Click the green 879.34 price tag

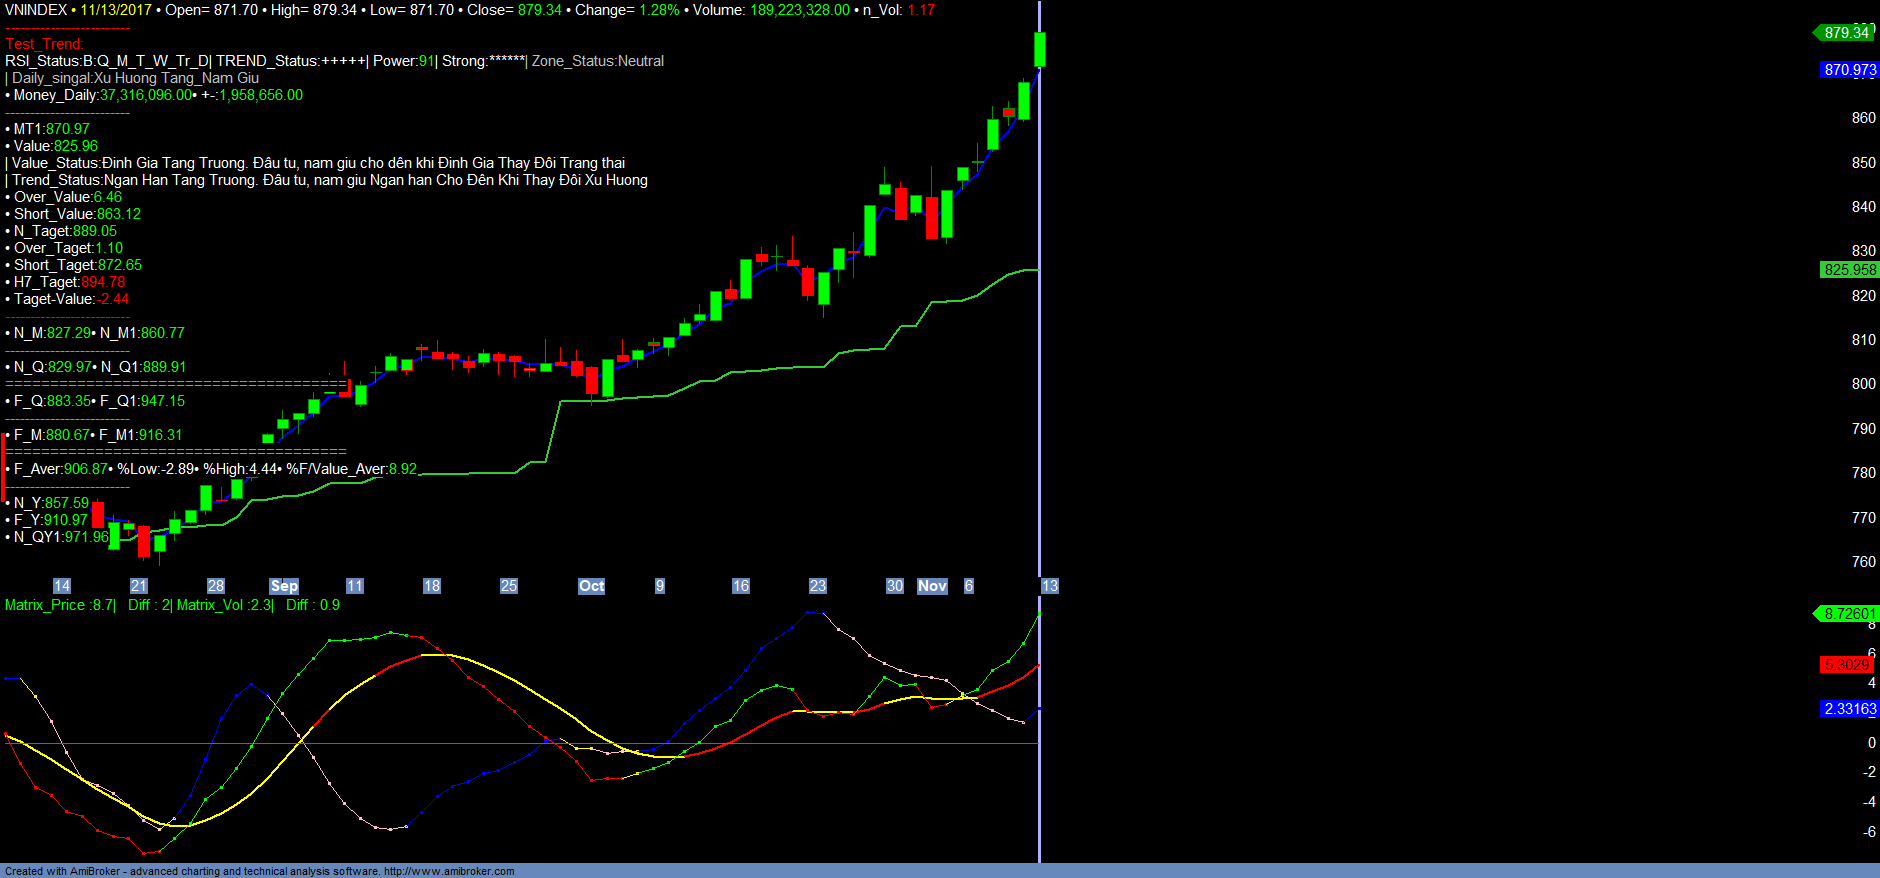point(1845,33)
